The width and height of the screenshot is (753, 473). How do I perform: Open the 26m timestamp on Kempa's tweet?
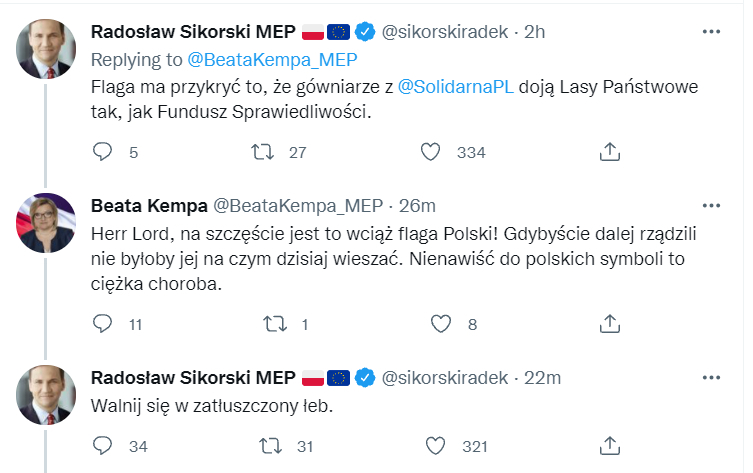[416, 206]
